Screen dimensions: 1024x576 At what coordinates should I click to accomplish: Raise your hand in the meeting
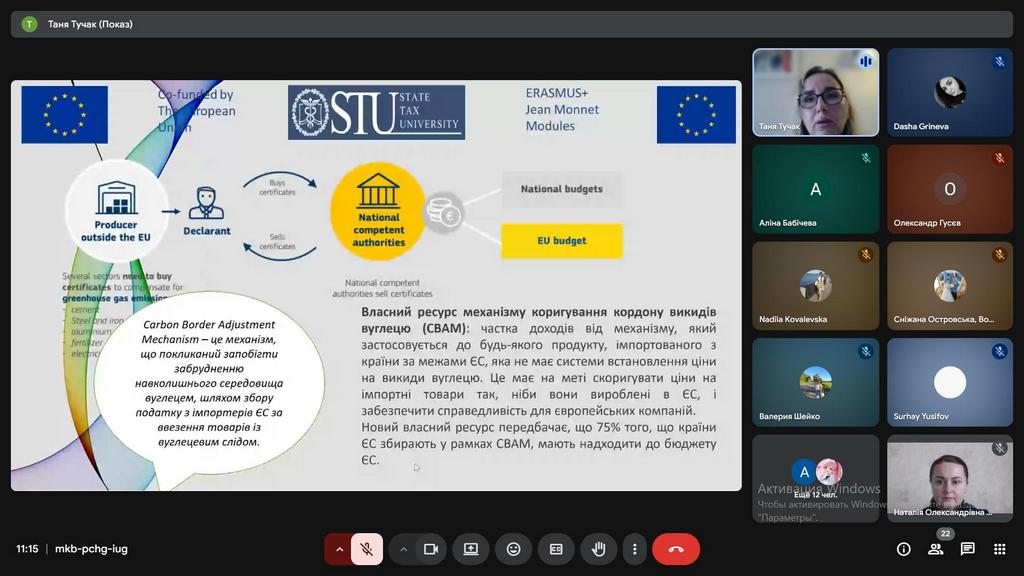tap(598, 549)
